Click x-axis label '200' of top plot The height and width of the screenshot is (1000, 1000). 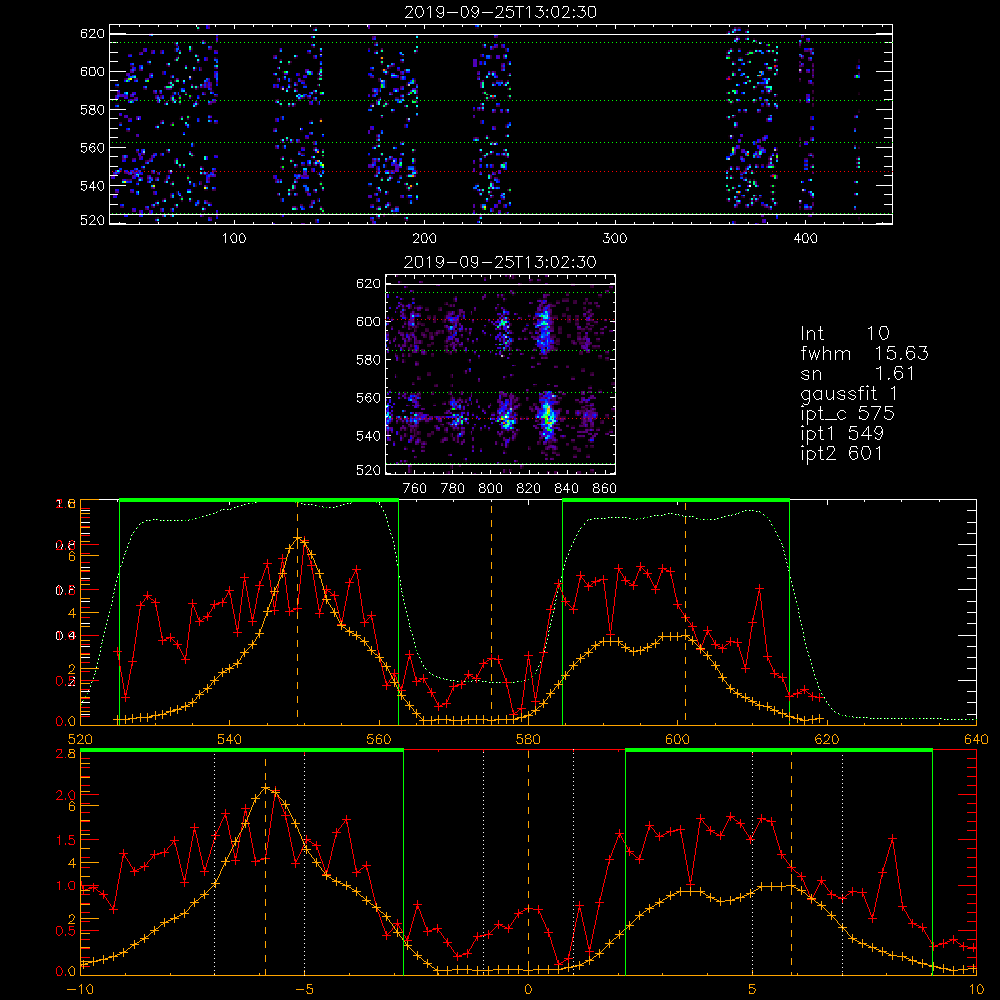(424, 239)
